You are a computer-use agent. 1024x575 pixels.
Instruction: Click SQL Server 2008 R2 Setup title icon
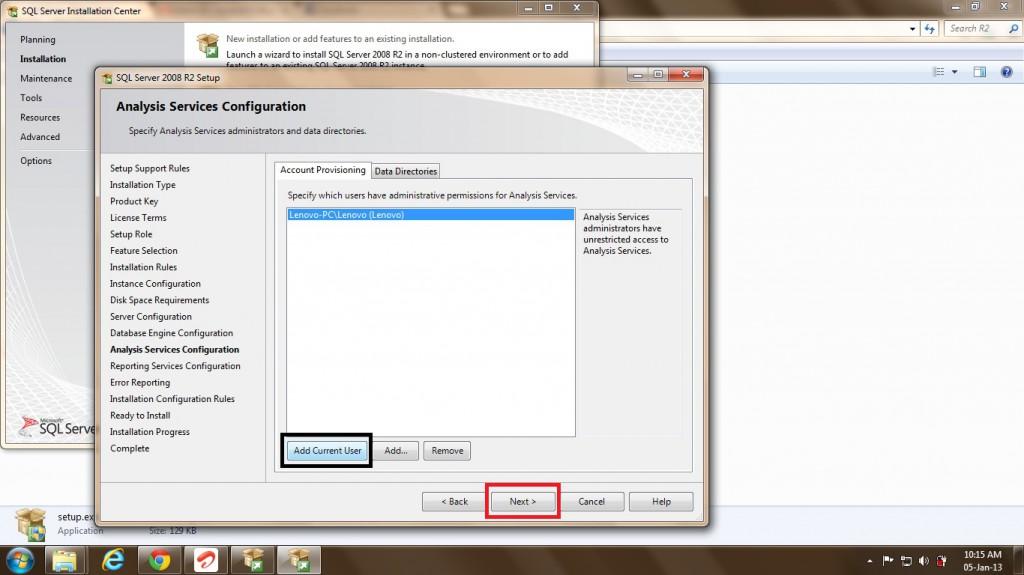click(107, 78)
